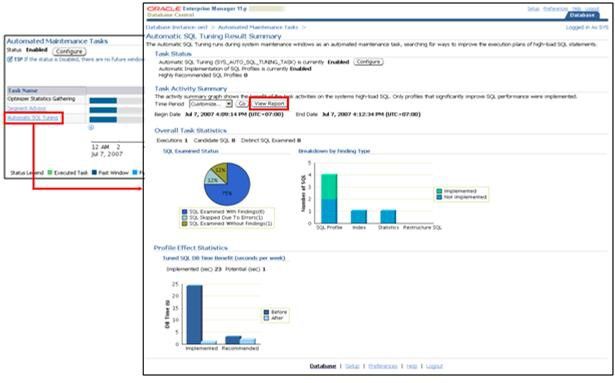Click the Optimizer Statistics Gathering row text
The image size is (615, 383).
pos(41,99)
